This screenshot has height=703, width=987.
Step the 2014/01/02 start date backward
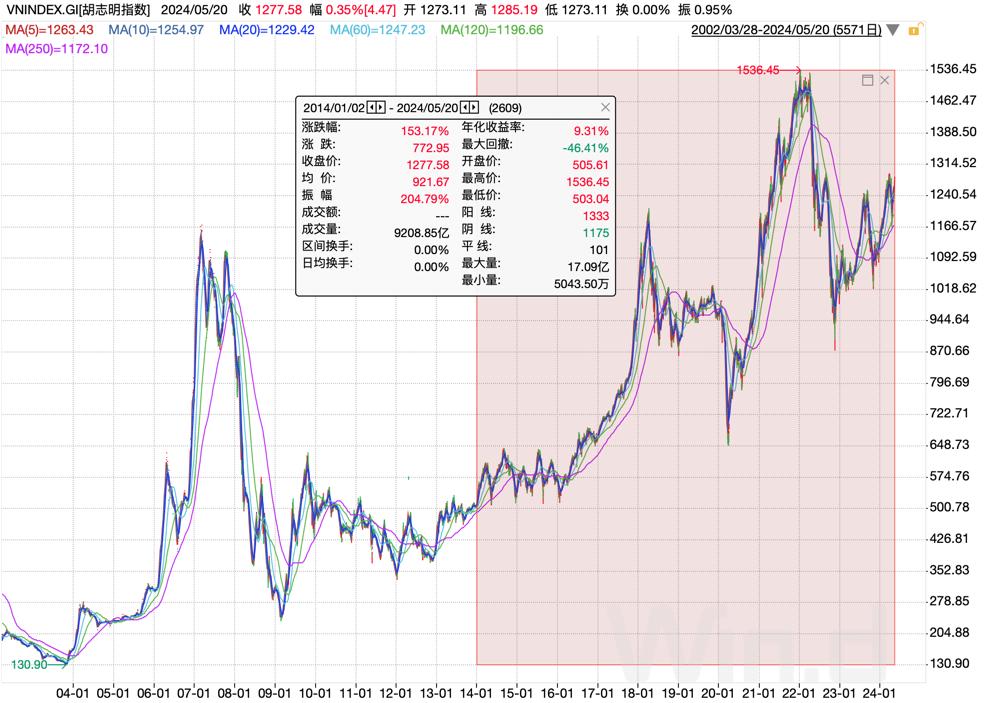click(x=371, y=108)
